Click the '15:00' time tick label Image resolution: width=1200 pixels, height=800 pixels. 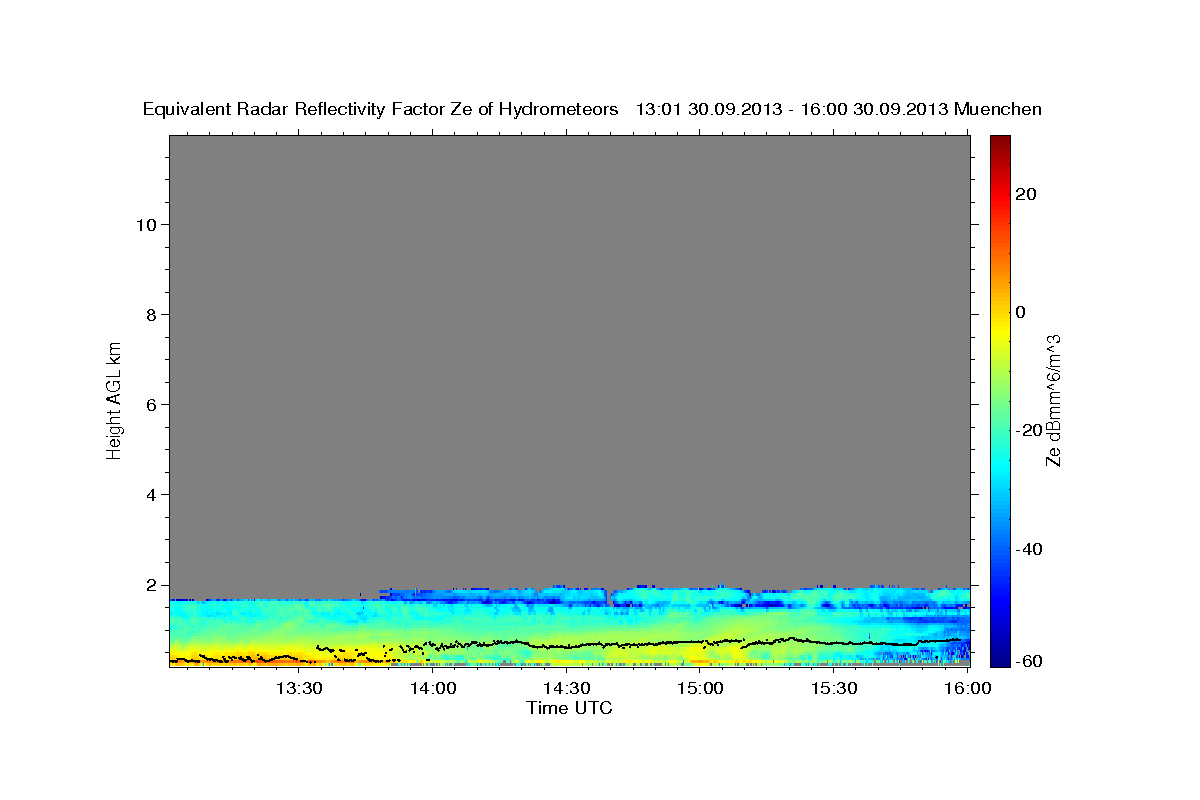pyautogui.click(x=701, y=688)
